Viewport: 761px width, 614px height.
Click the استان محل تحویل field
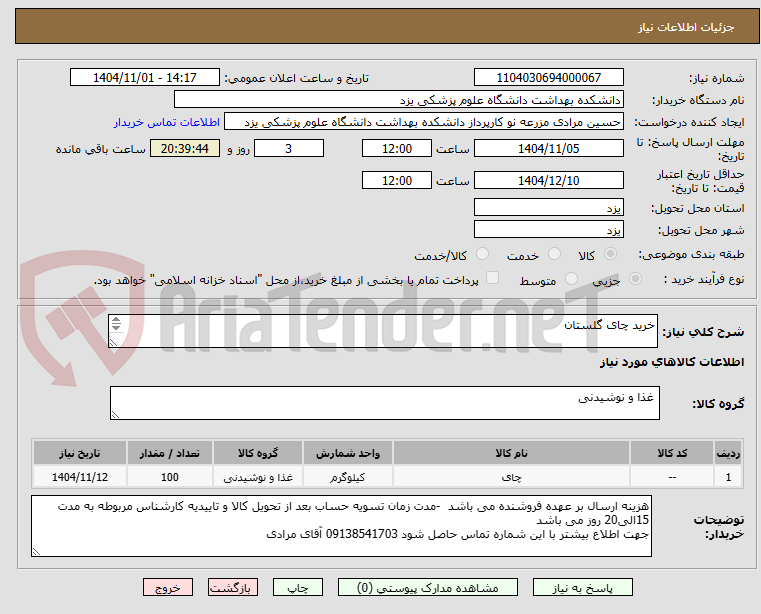[548, 208]
